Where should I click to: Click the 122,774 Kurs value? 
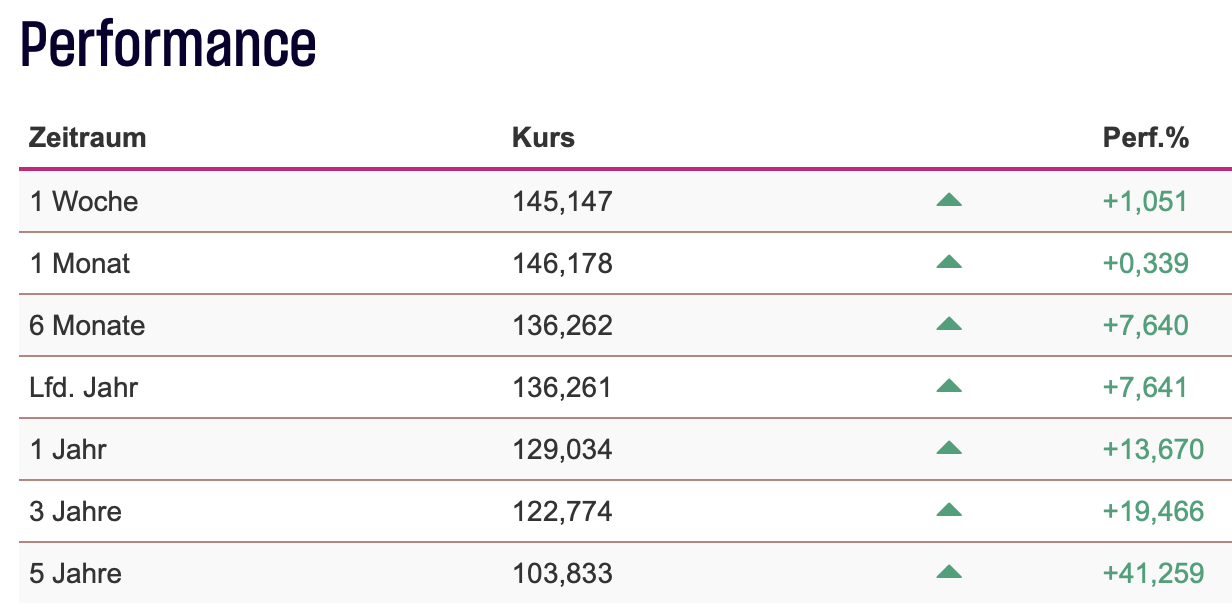(x=562, y=511)
